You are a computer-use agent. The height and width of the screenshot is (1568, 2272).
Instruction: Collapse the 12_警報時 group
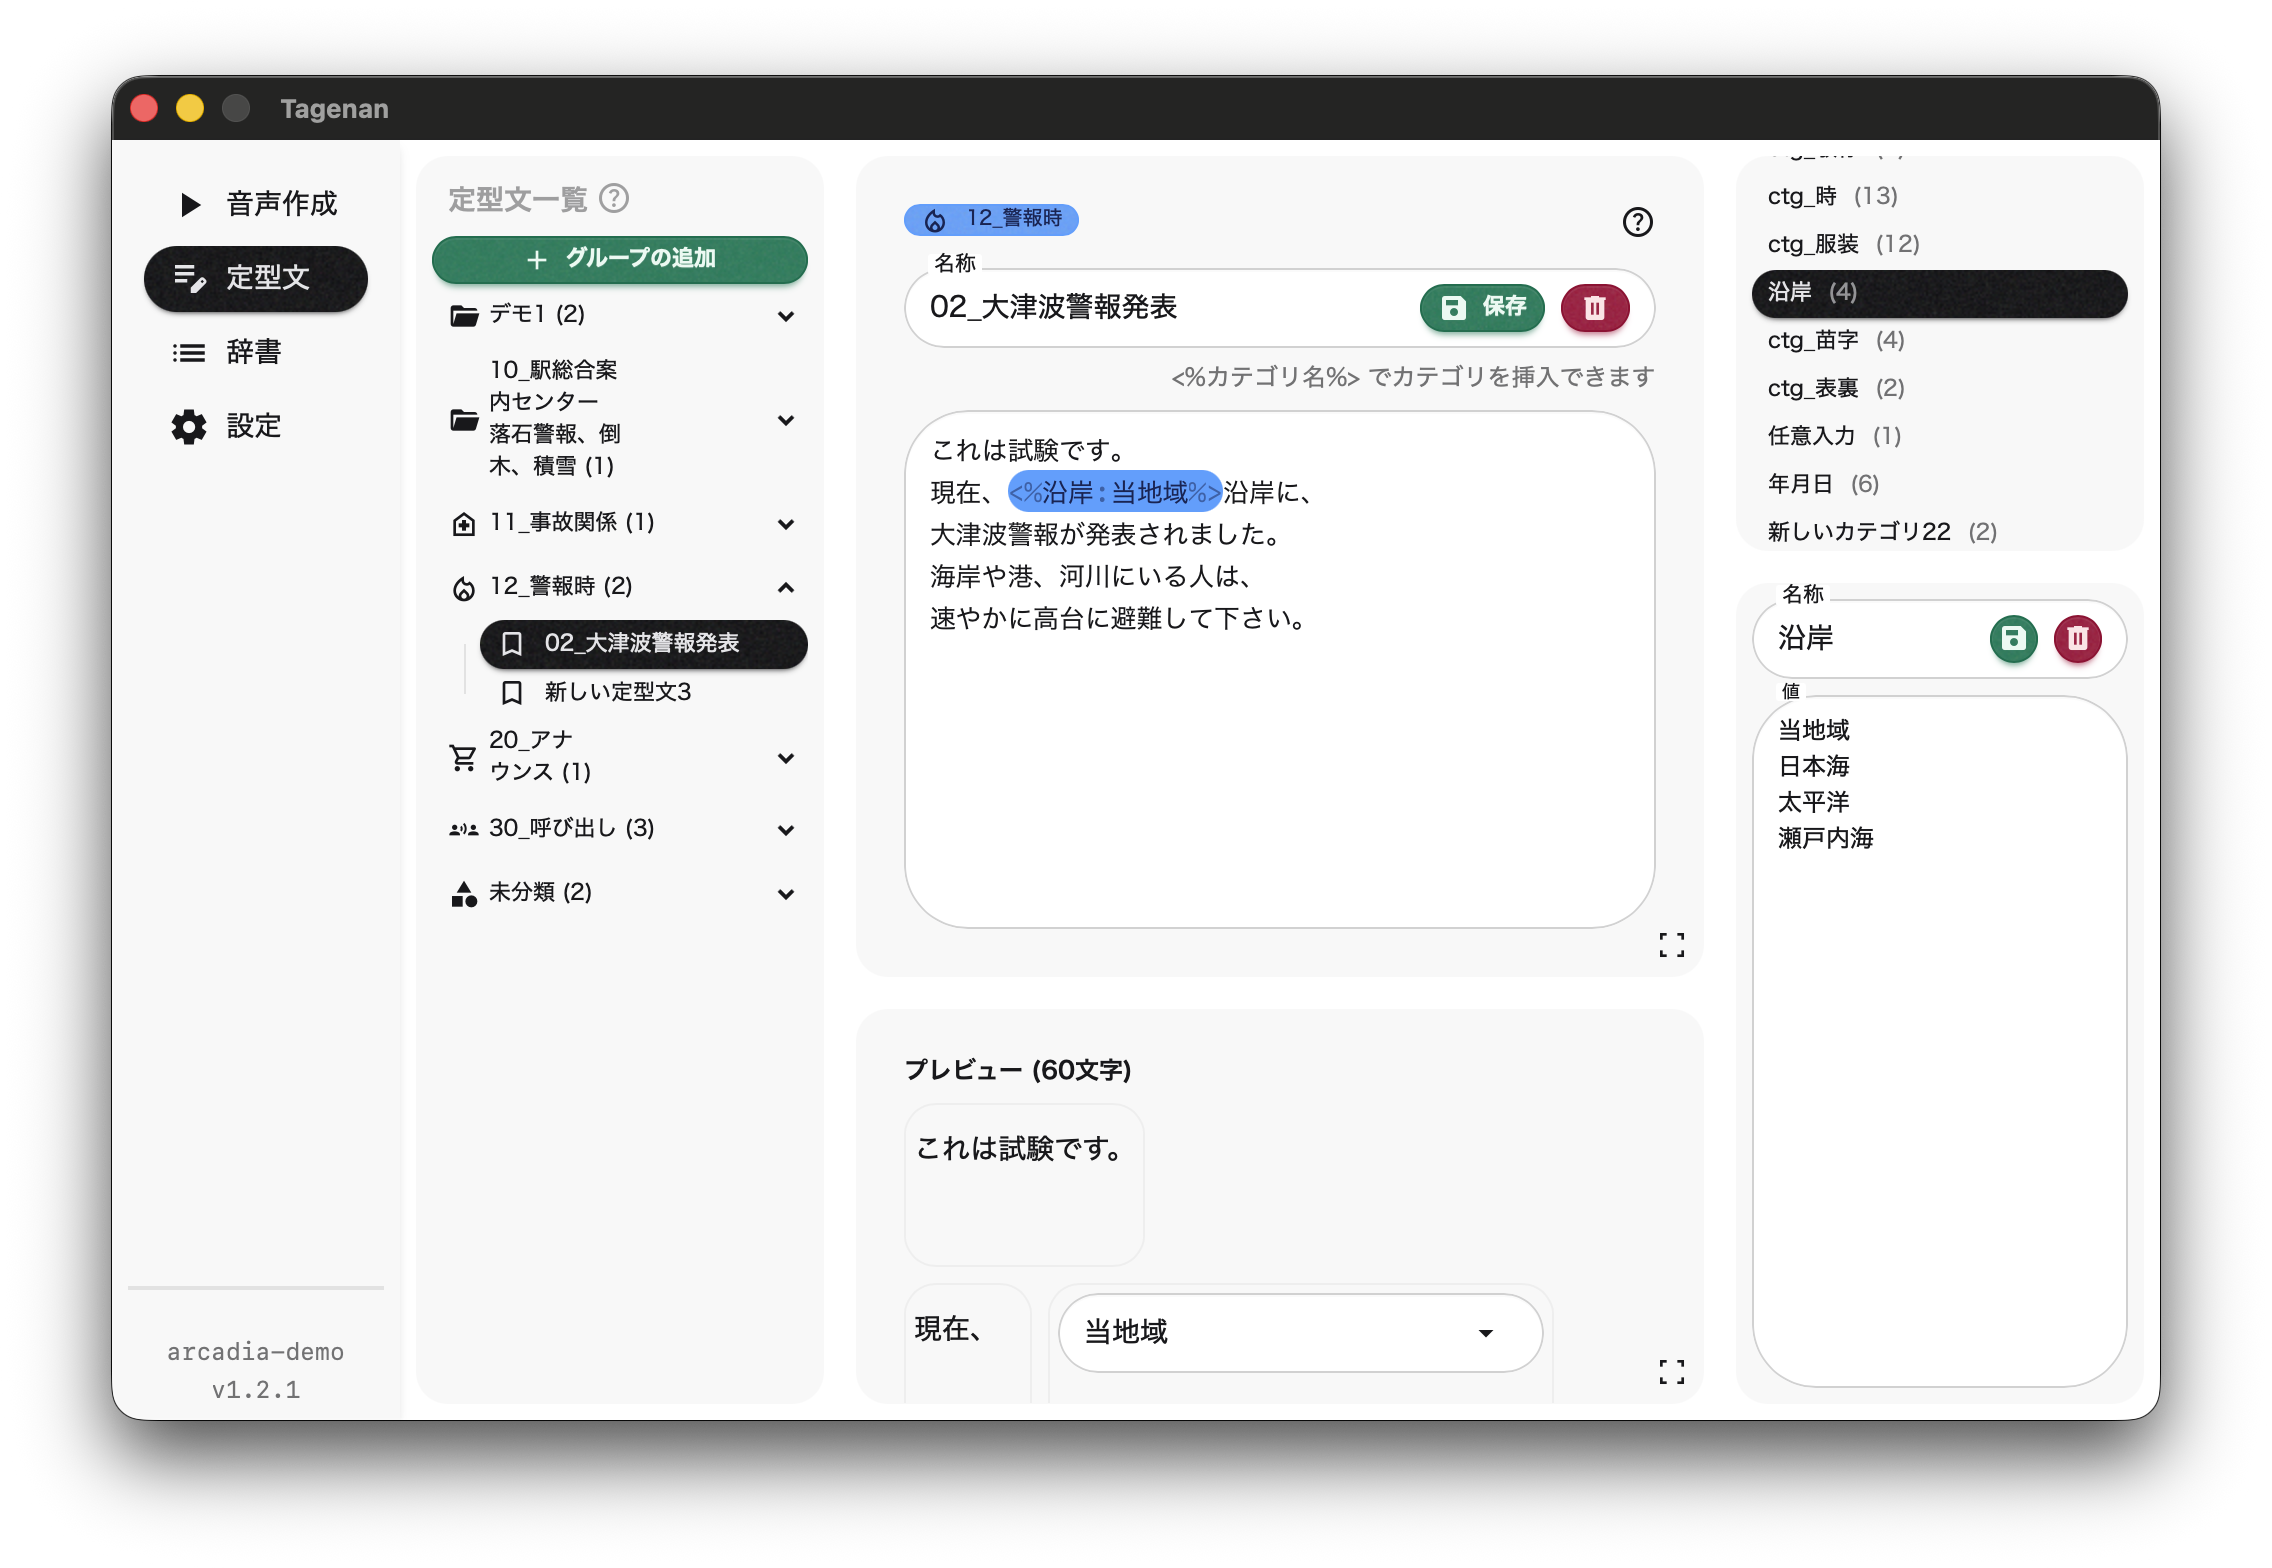point(786,587)
